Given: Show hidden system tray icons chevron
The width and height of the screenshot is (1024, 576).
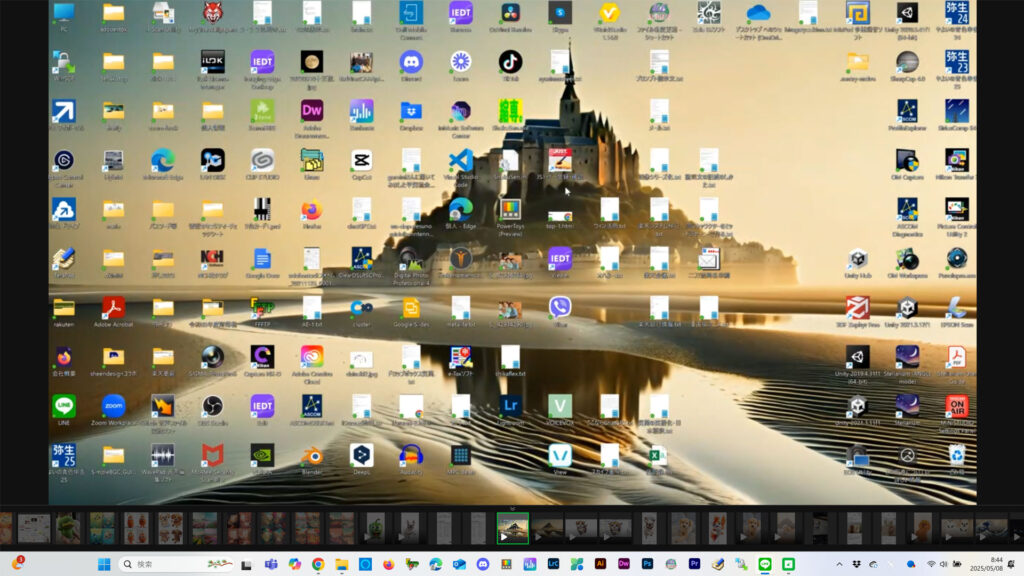Looking at the screenshot, I should coord(839,564).
